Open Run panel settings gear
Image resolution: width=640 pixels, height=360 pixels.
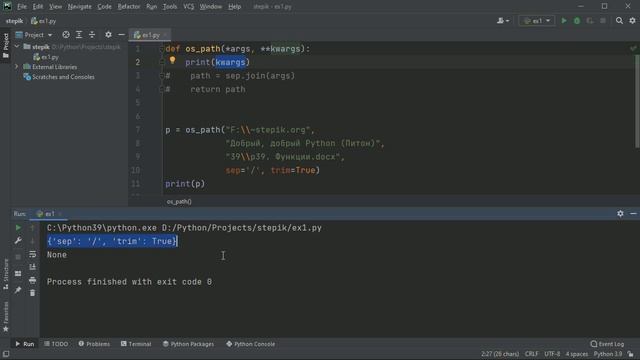(620, 213)
